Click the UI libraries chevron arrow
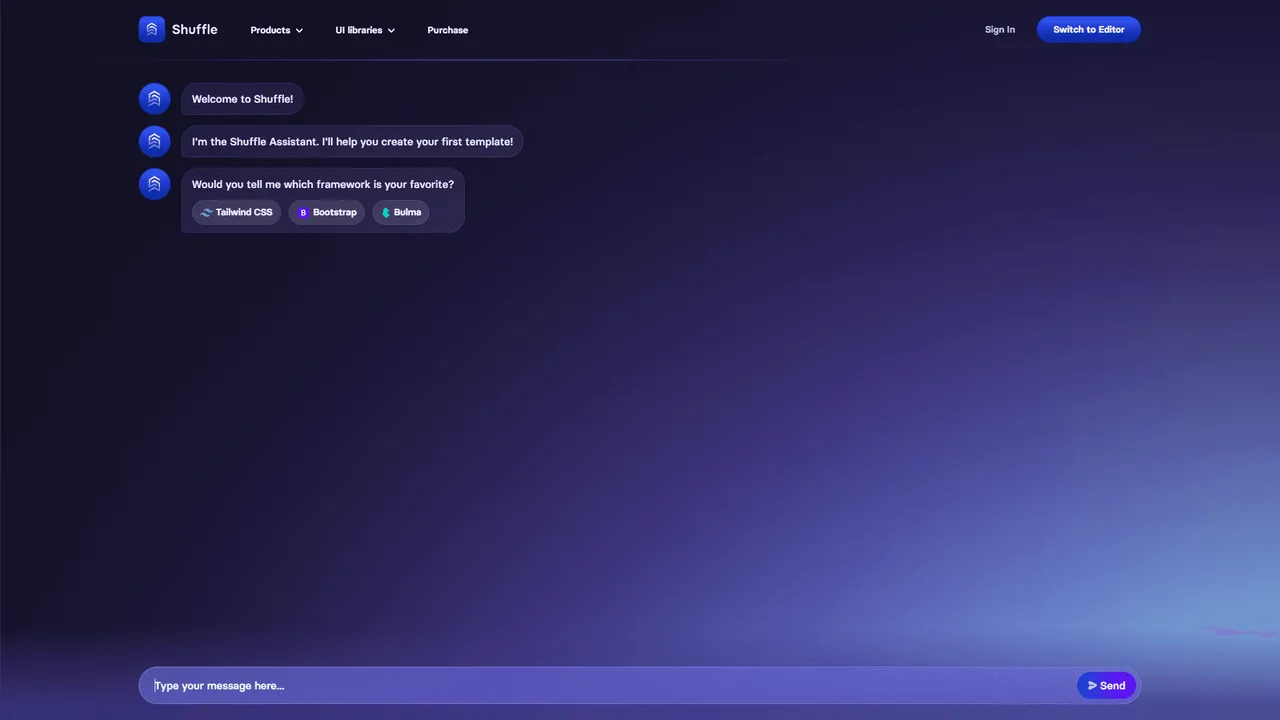This screenshot has width=1280, height=720. click(391, 31)
